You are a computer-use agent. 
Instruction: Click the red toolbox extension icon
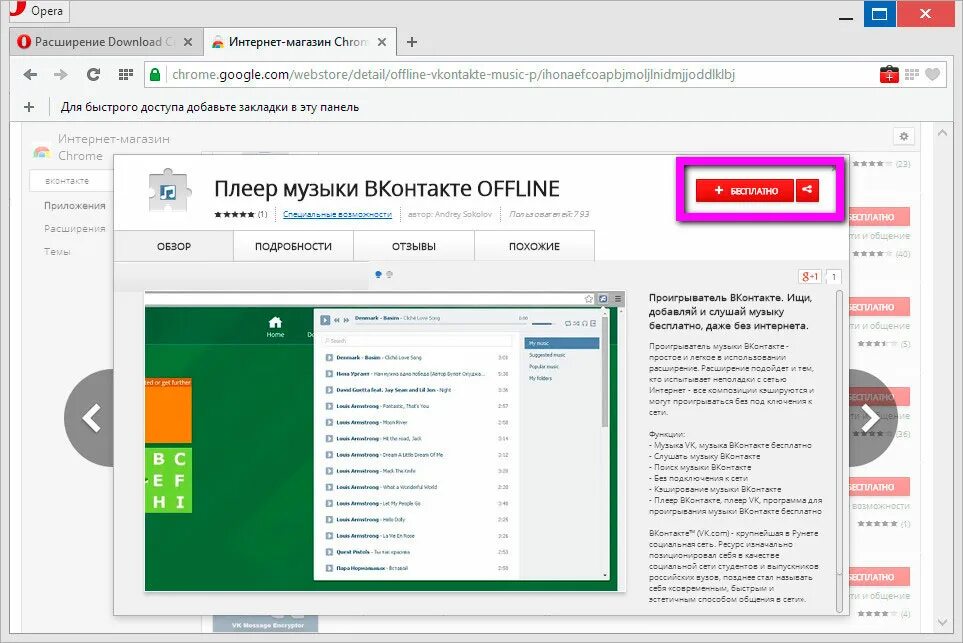click(889, 75)
